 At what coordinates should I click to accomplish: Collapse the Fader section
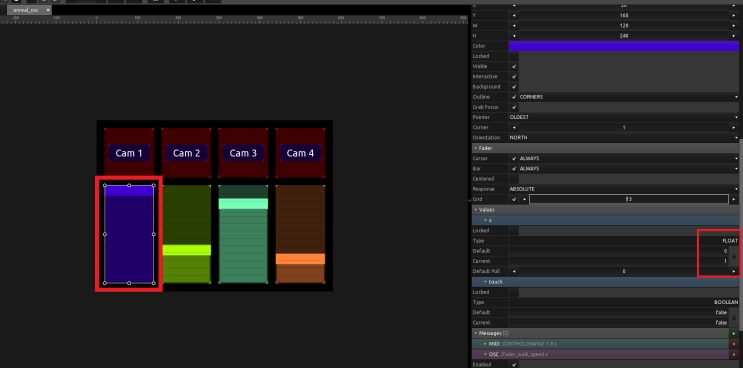point(475,148)
